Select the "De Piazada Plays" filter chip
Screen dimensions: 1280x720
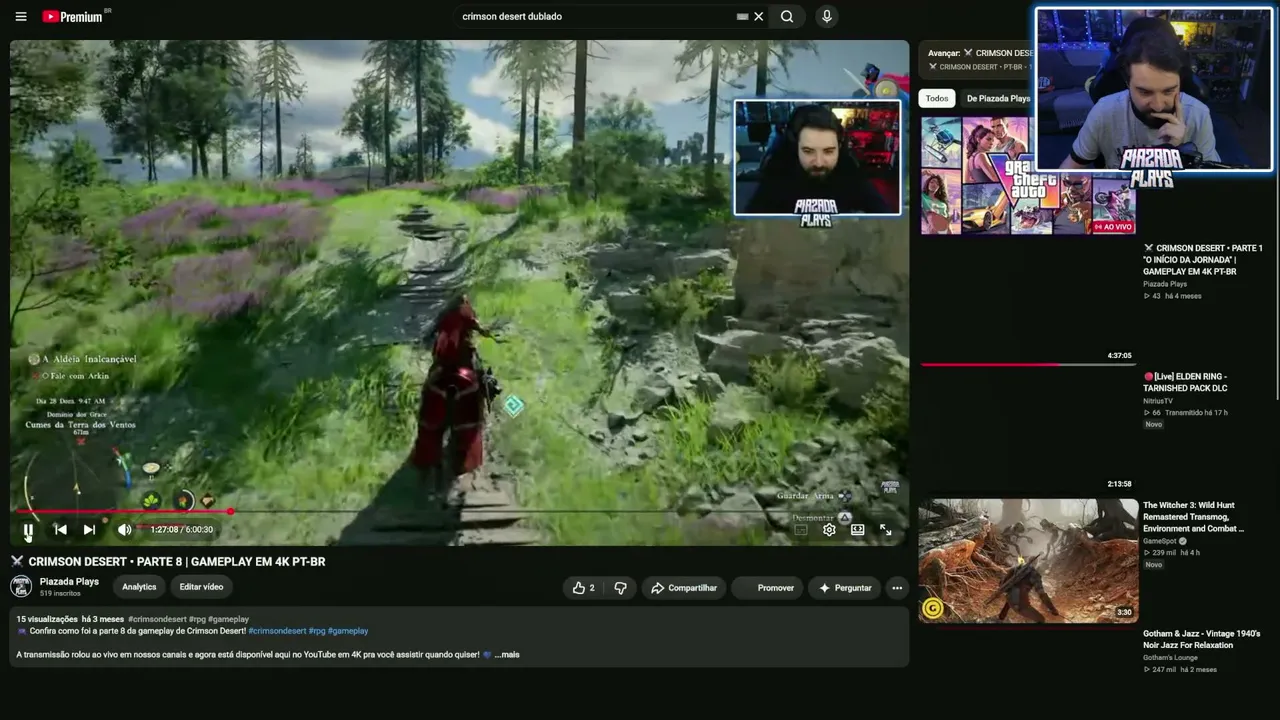click(x=998, y=98)
